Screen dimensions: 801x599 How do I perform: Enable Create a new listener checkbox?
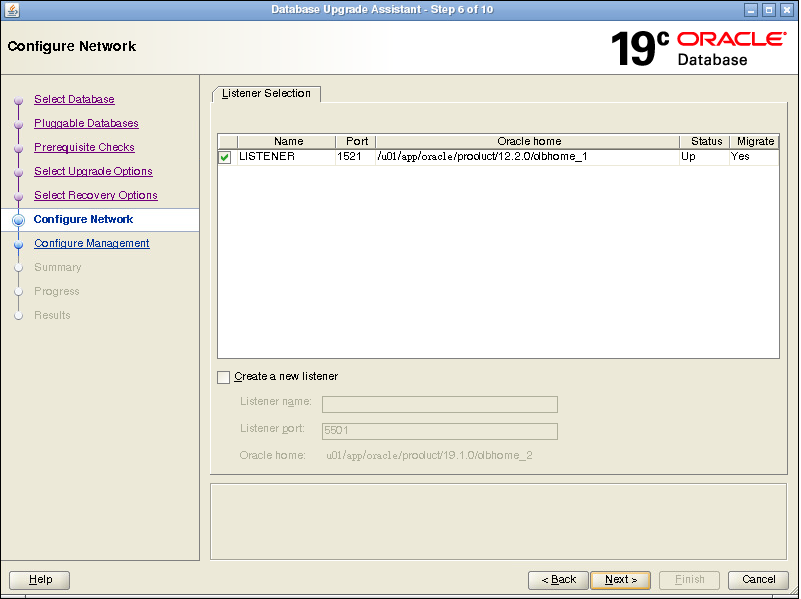pos(223,377)
